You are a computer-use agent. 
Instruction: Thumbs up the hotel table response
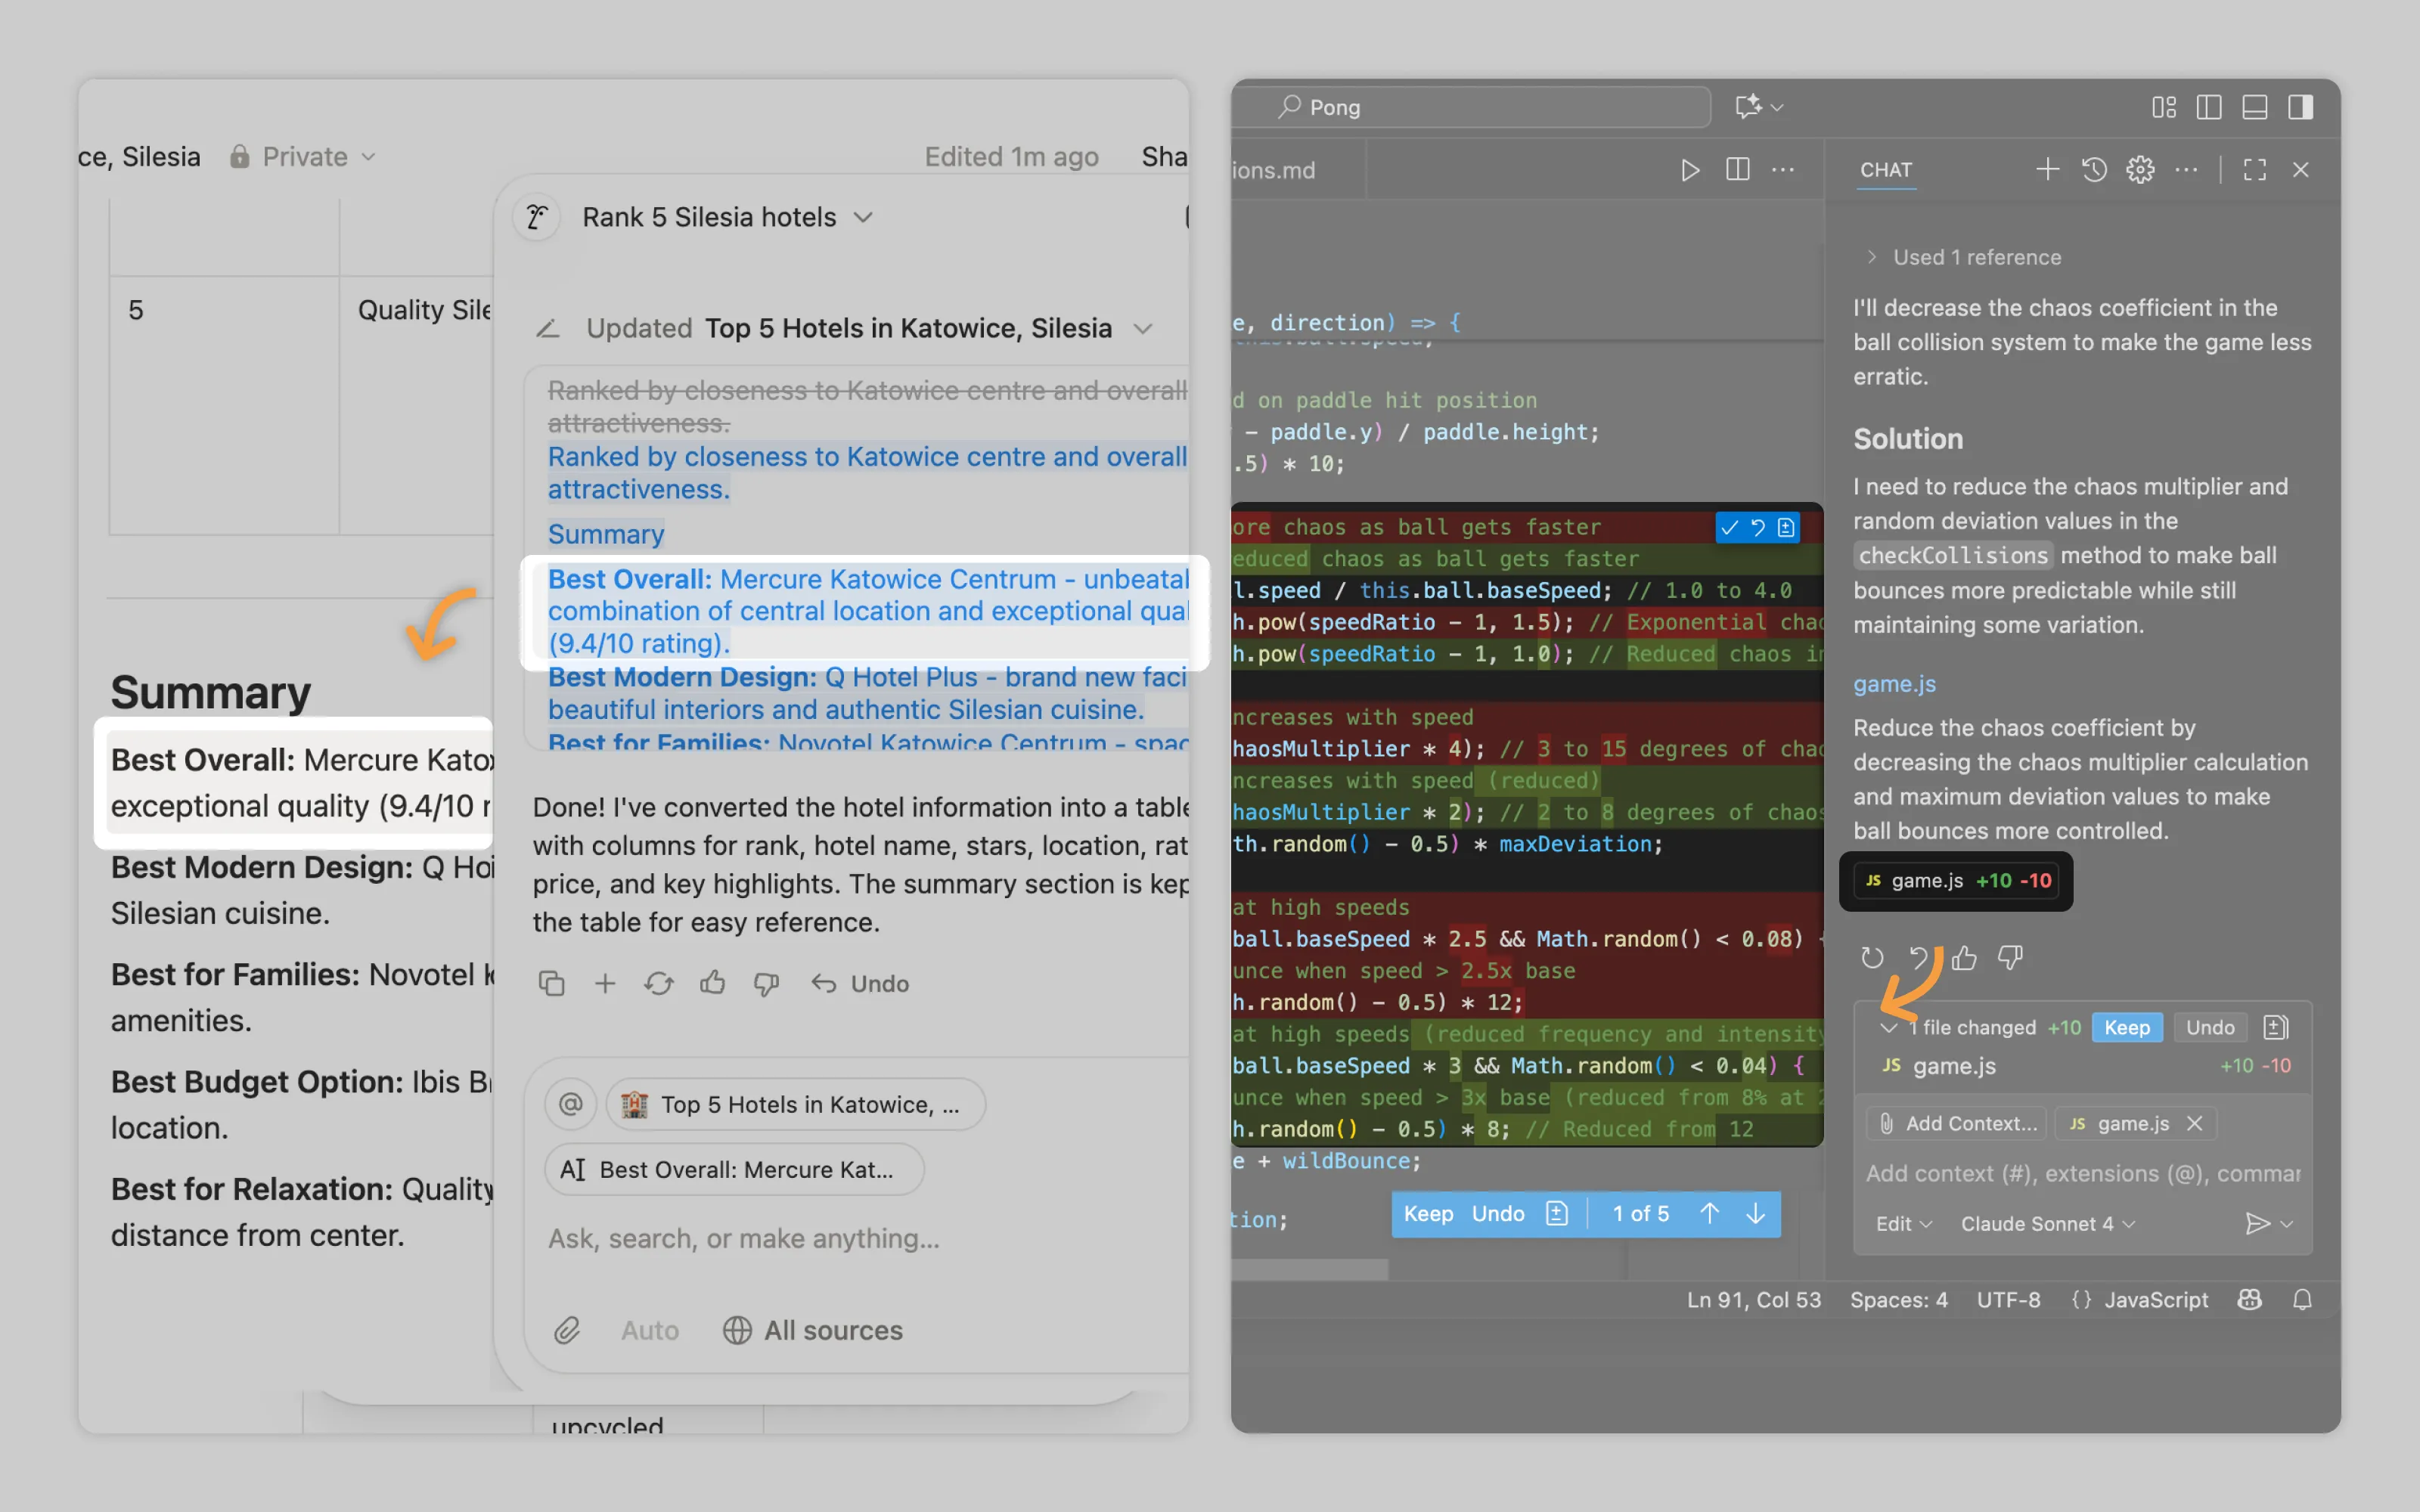[x=712, y=984]
